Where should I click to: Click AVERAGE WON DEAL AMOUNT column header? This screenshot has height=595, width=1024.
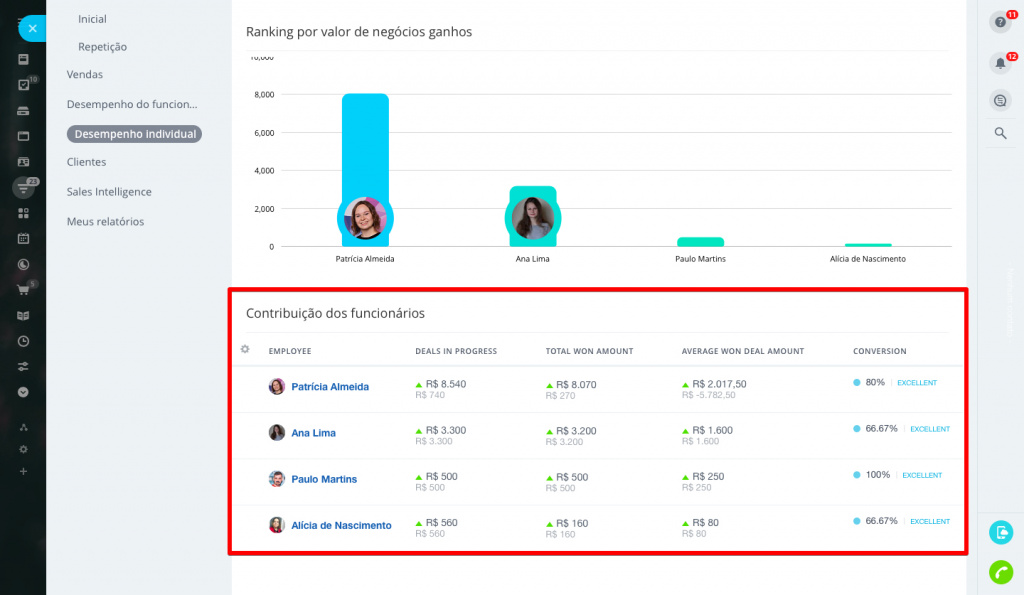click(x=743, y=351)
